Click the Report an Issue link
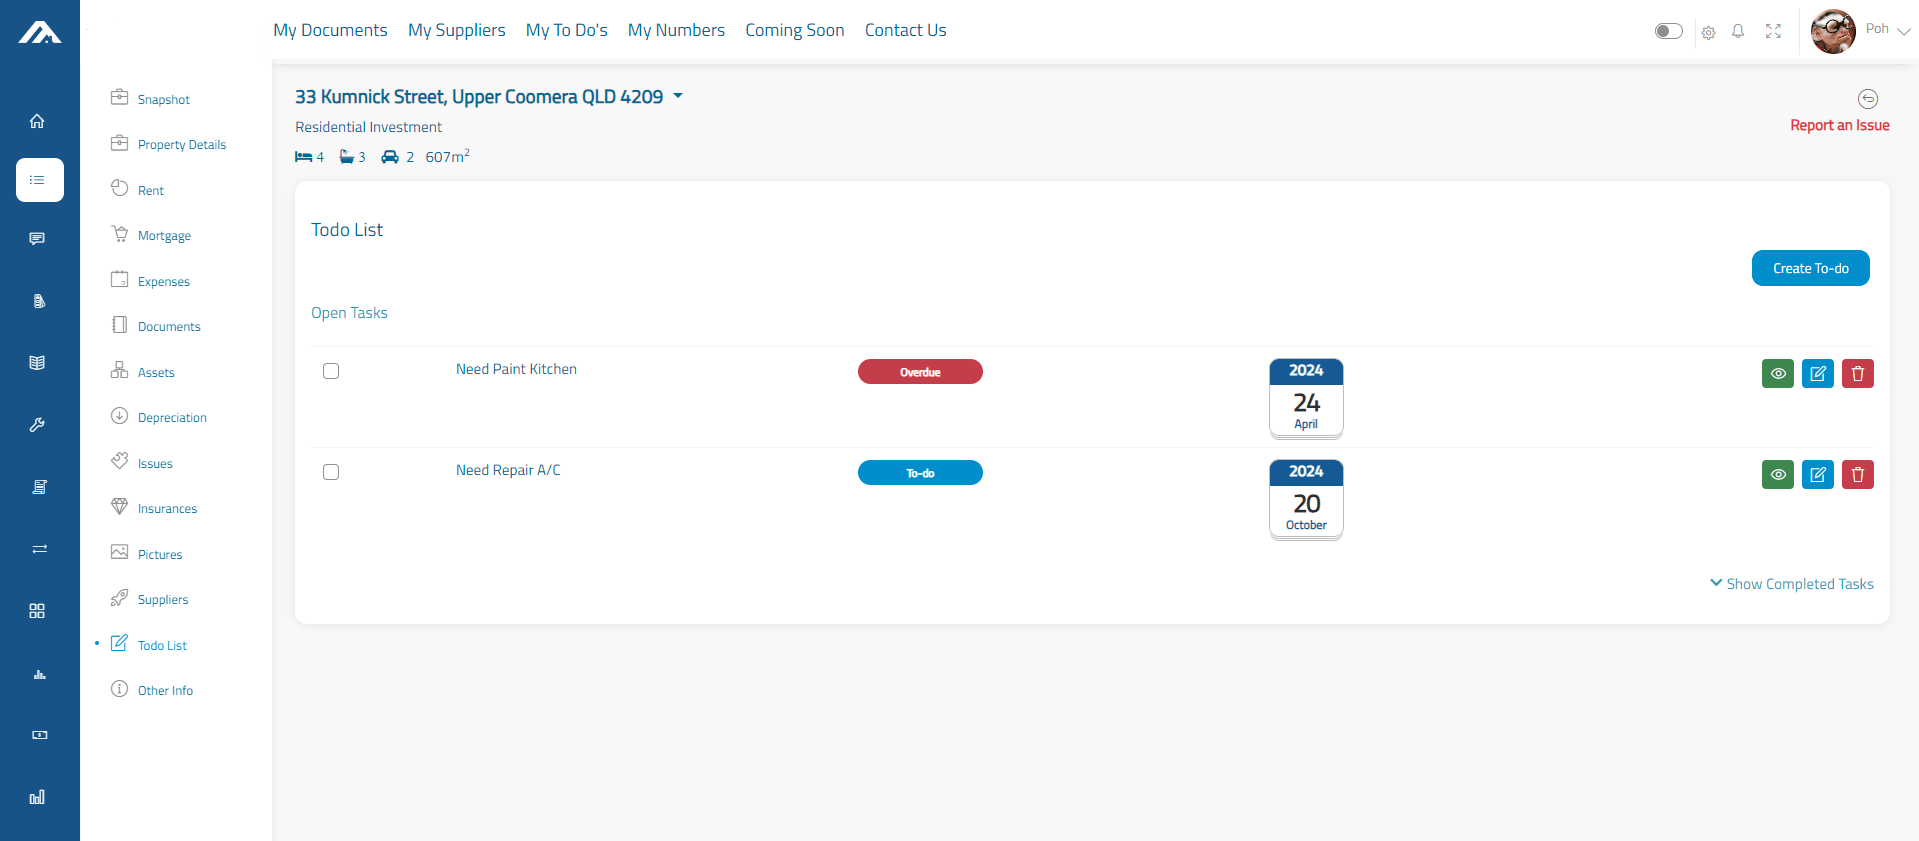The height and width of the screenshot is (841, 1919). pos(1839,125)
